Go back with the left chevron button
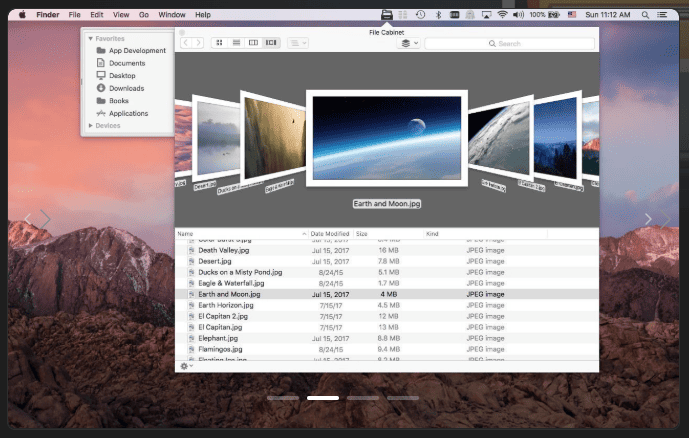The height and width of the screenshot is (438, 689). (186, 43)
